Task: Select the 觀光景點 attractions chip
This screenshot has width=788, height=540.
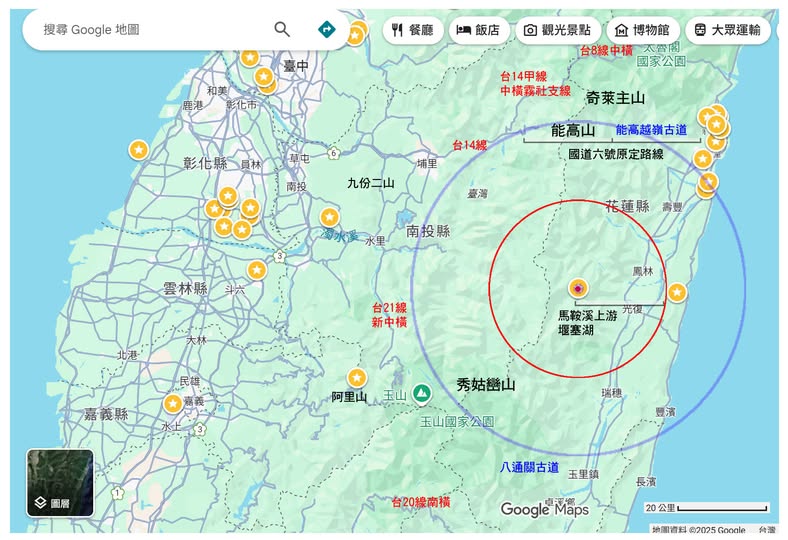Action: coord(559,30)
